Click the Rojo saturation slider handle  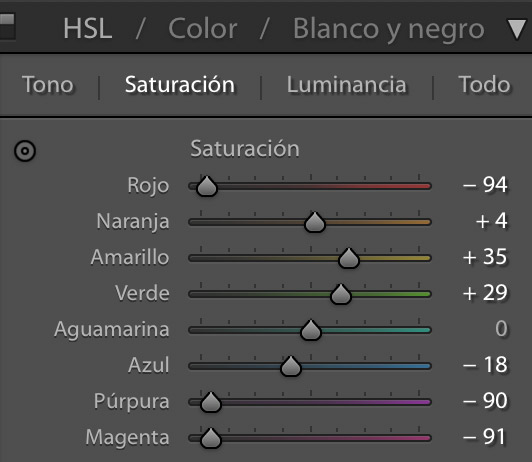[x=207, y=186]
